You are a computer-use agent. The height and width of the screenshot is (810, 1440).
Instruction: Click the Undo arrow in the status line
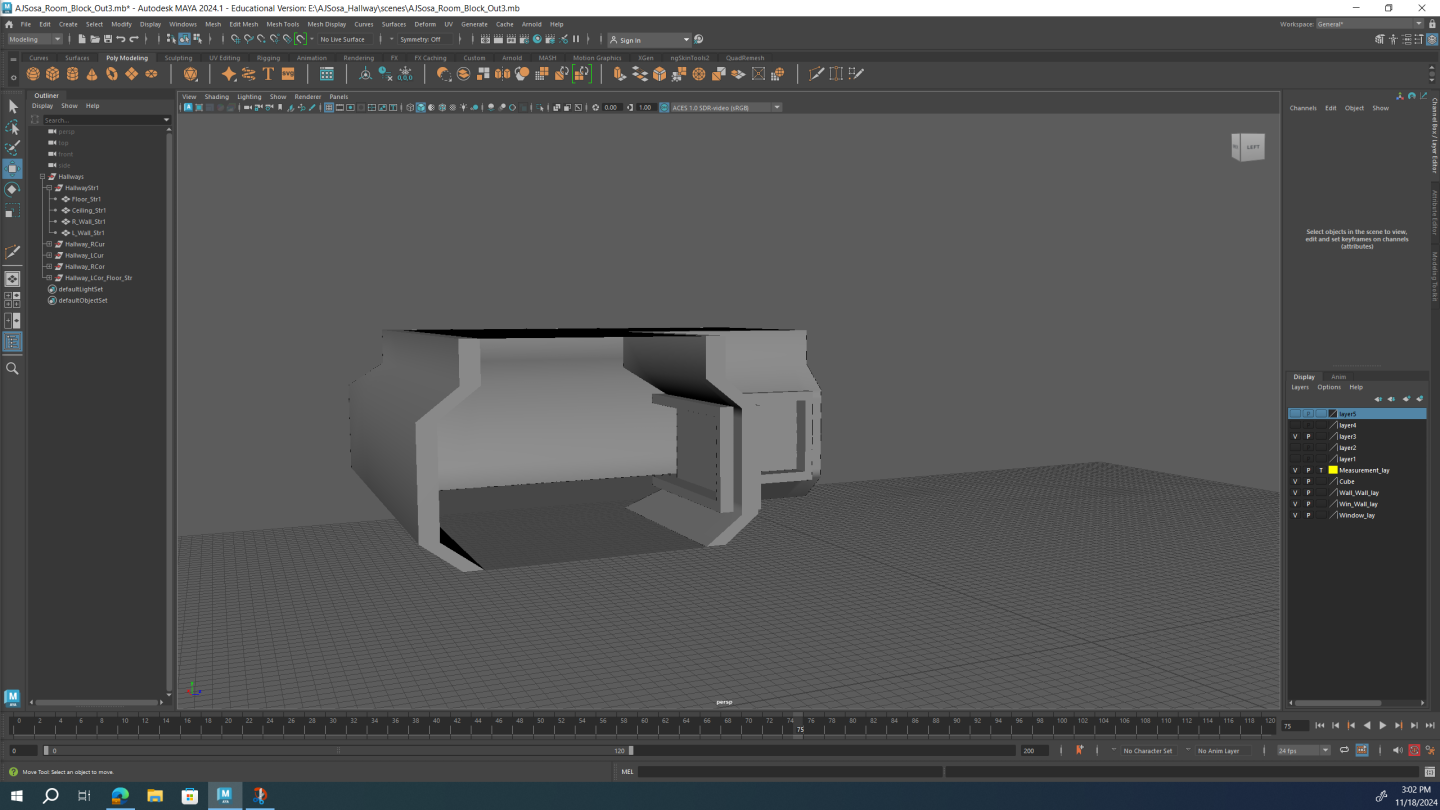[x=121, y=39]
